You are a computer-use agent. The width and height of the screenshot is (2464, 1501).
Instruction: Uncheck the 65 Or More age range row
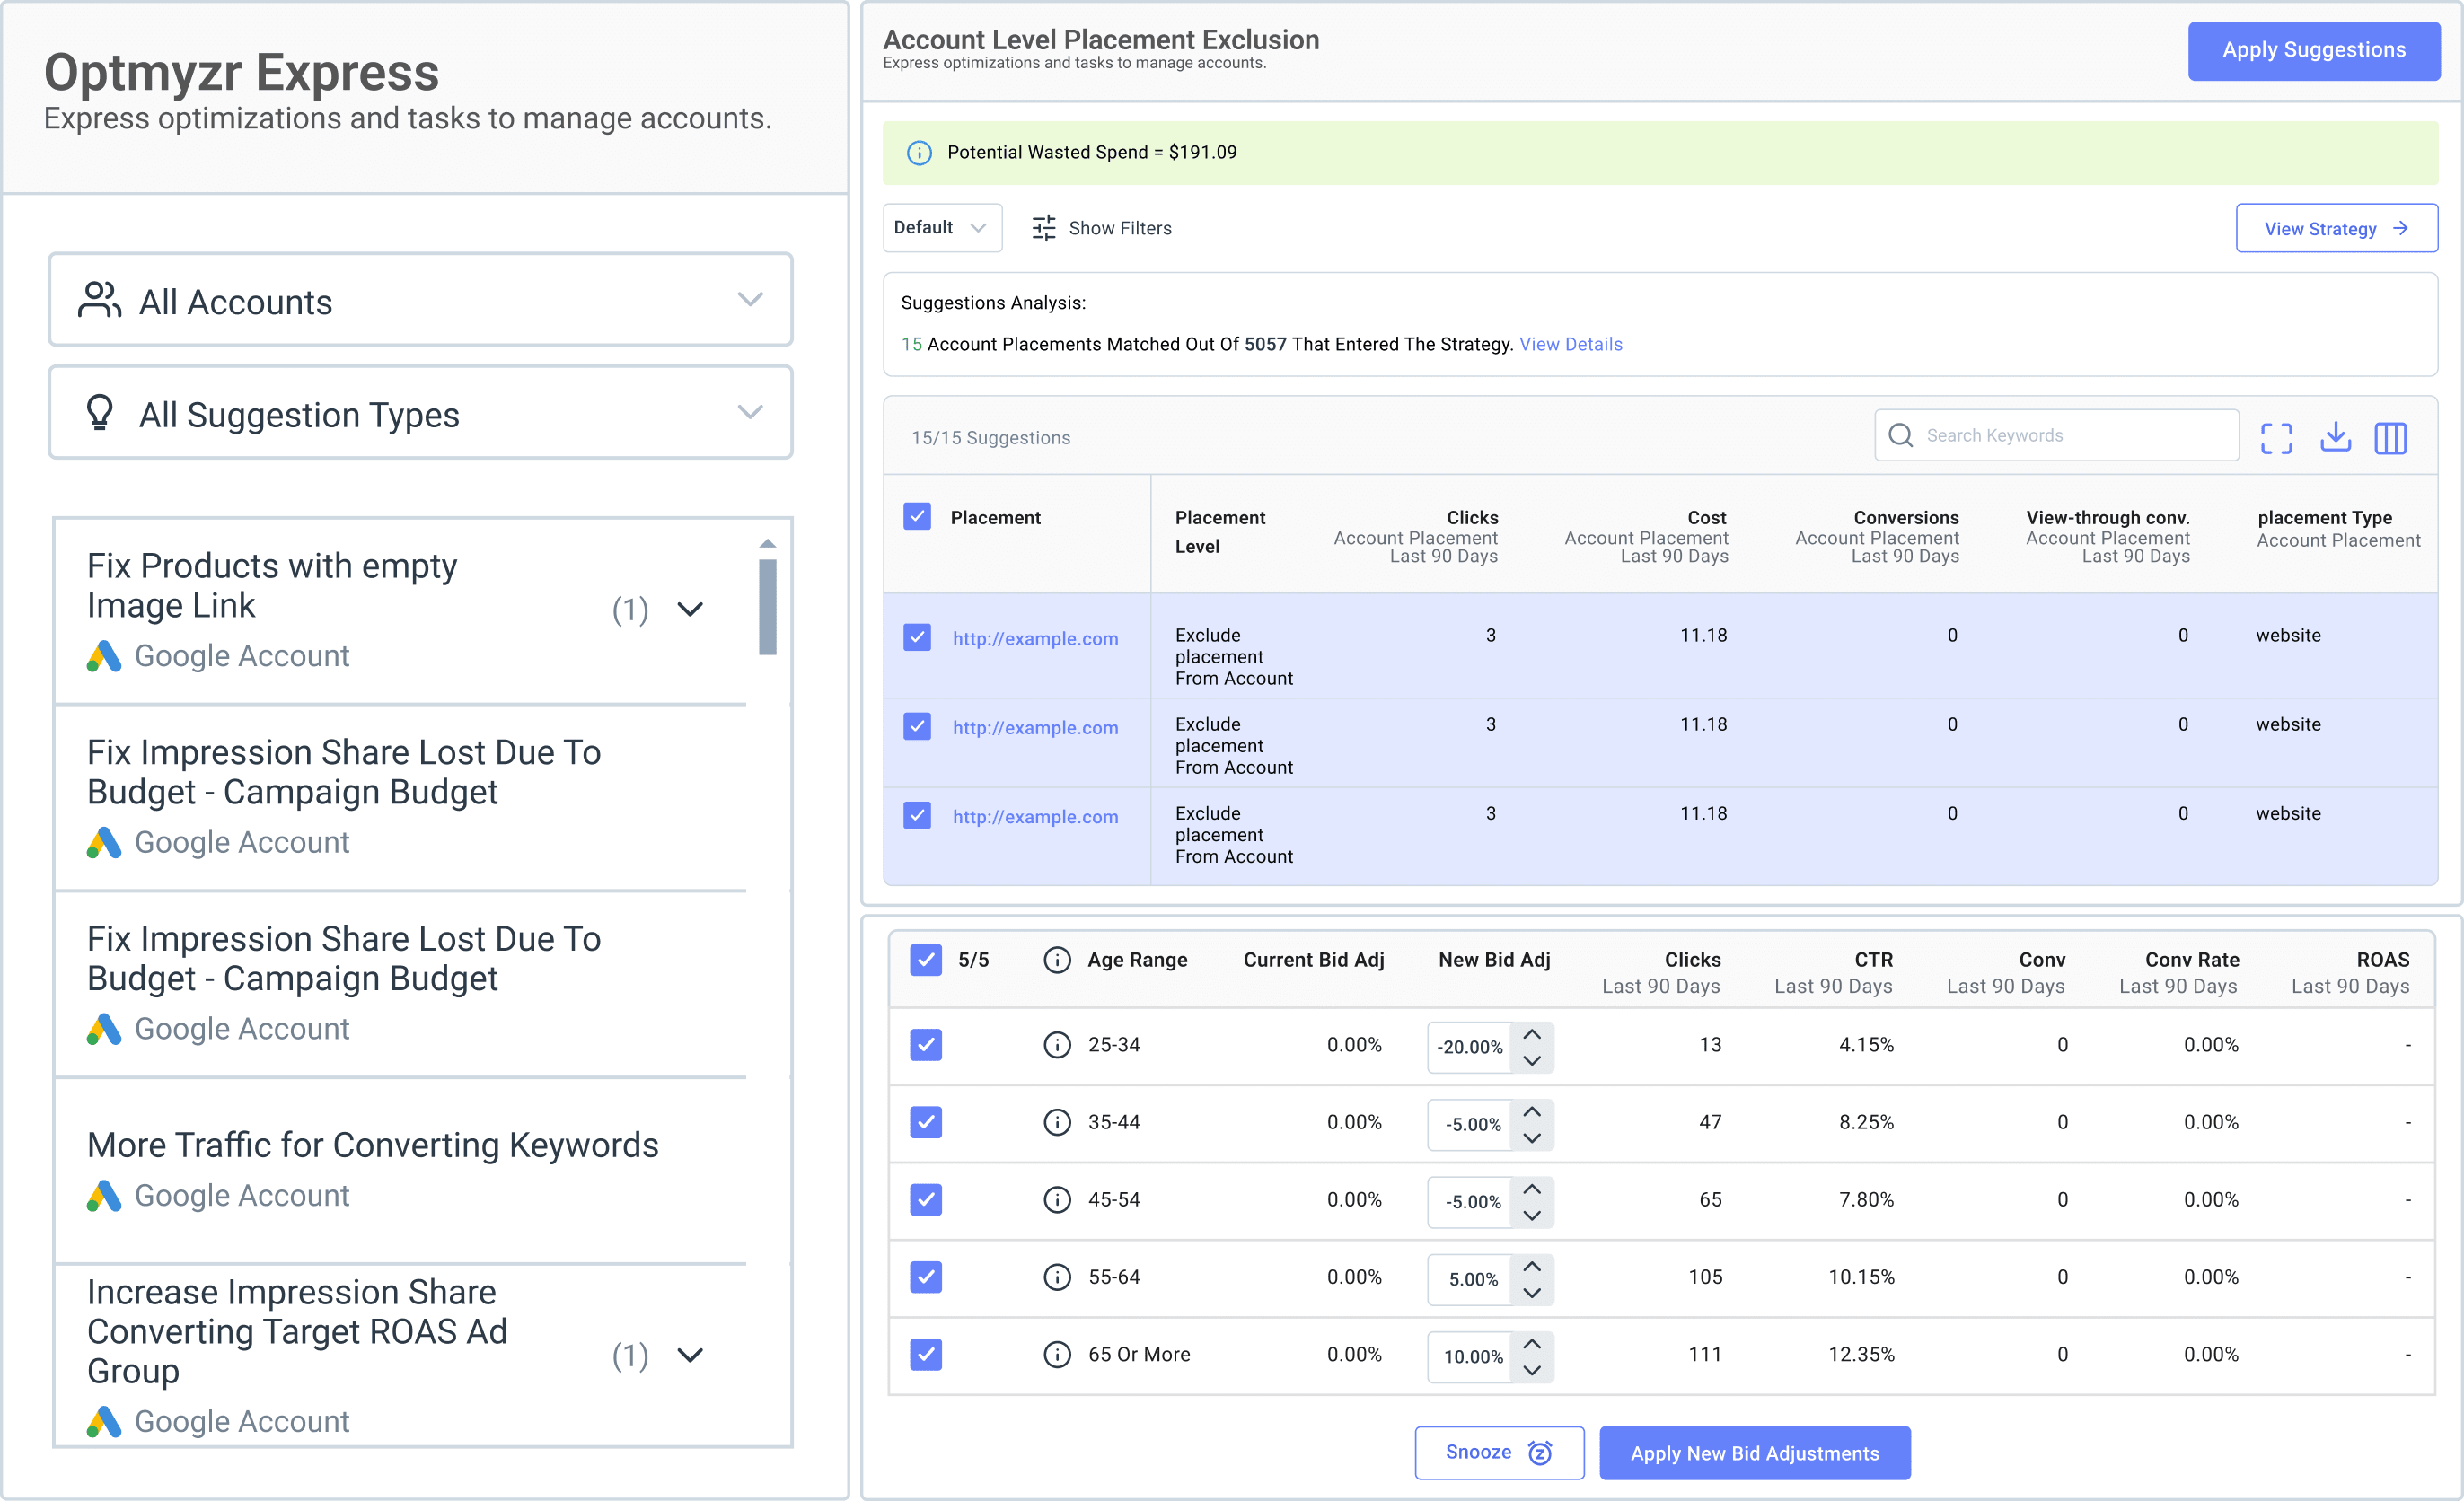pos(926,1354)
